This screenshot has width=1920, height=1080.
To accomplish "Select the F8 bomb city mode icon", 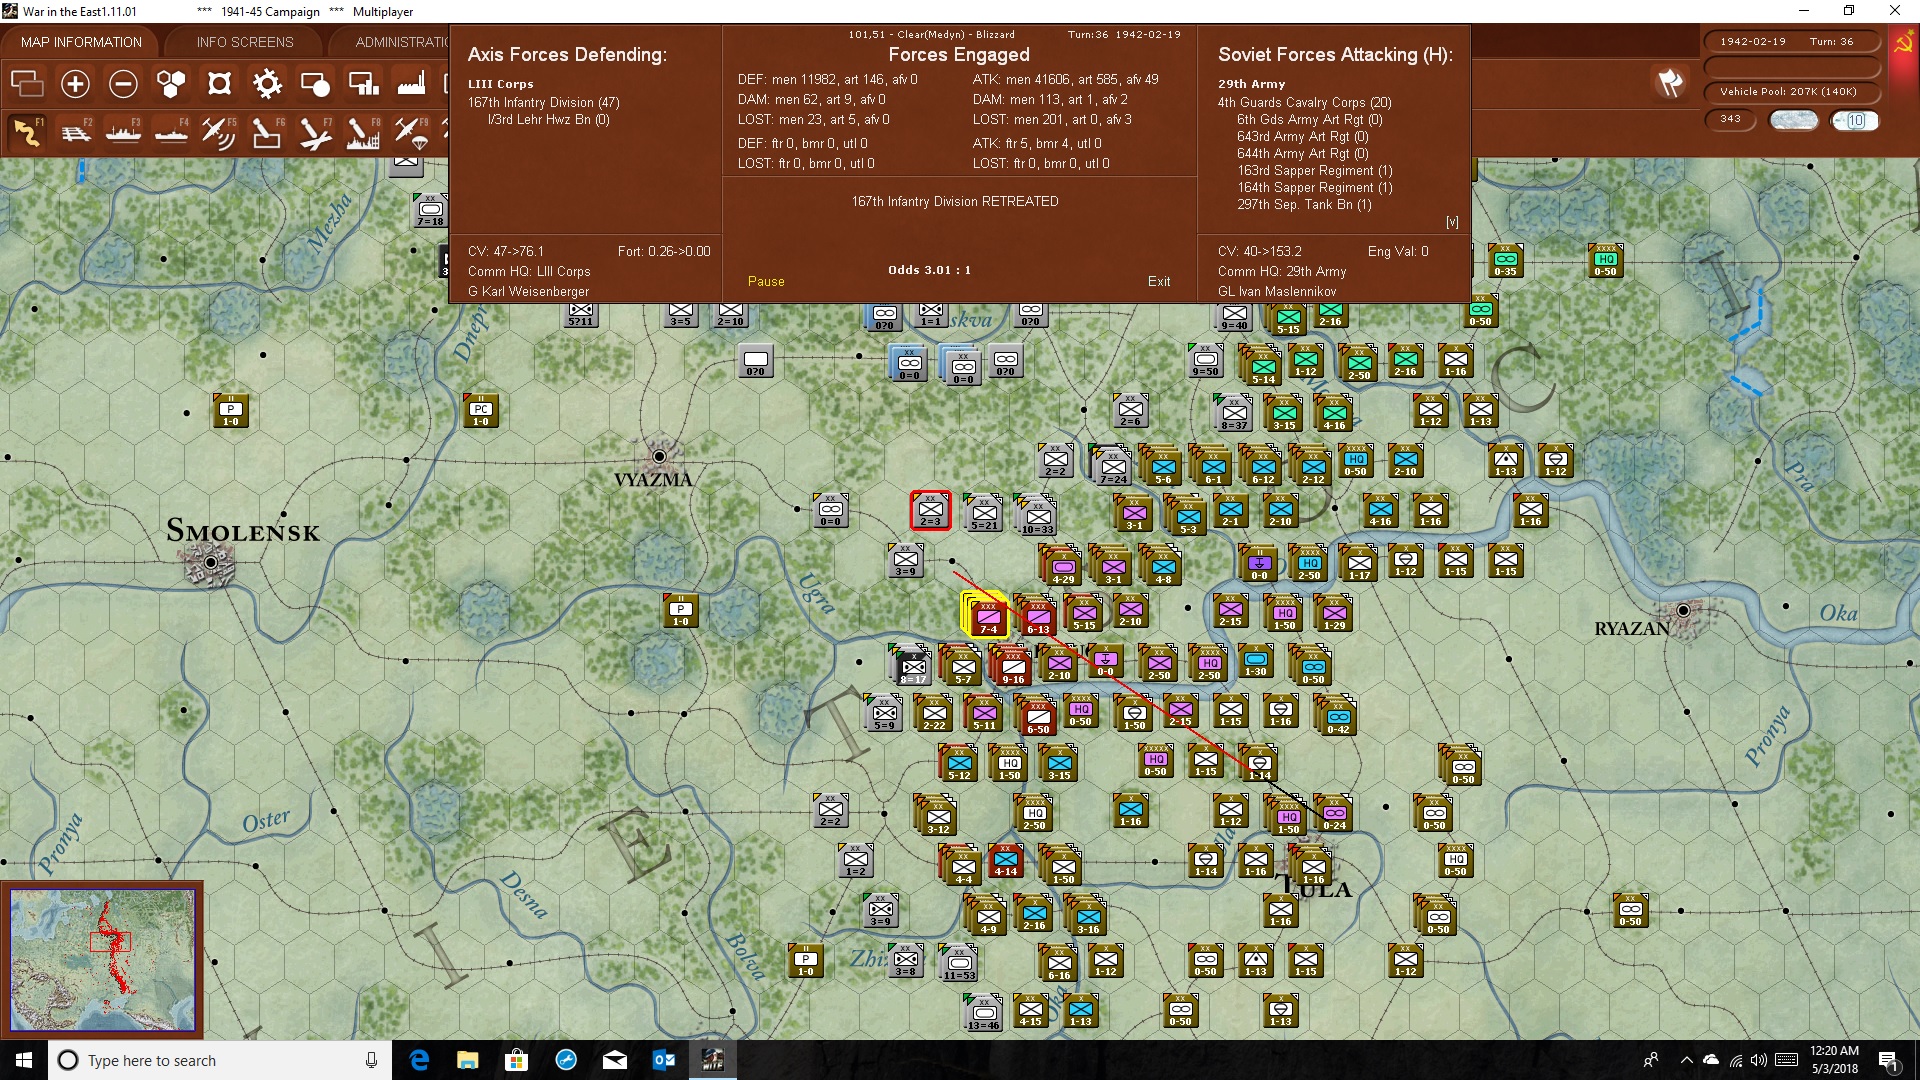I will tap(363, 132).
